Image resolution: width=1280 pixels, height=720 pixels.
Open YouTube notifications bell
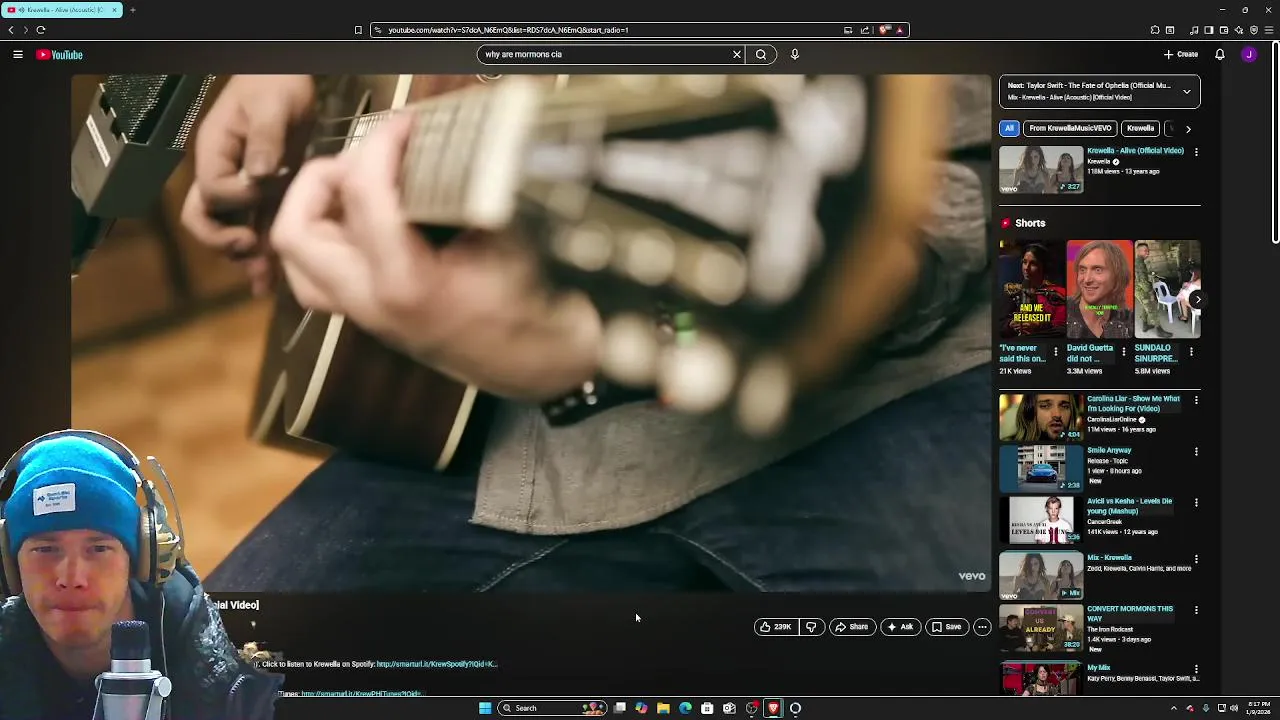click(1220, 55)
